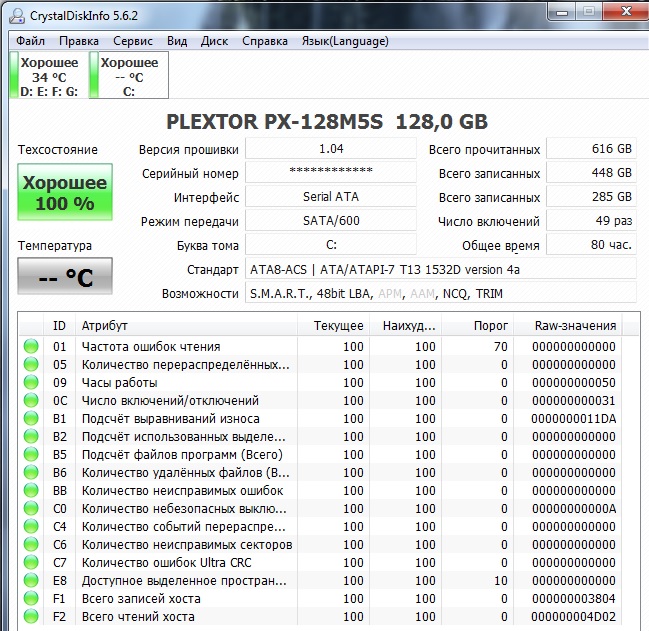Click the temperature -- °C button
The image size is (649, 631).
[65, 276]
